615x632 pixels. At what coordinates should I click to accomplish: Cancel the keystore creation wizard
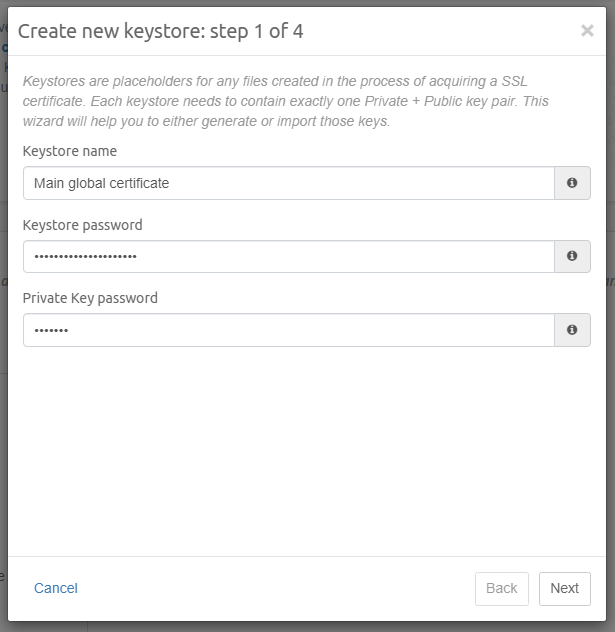pyautogui.click(x=56, y=588)
